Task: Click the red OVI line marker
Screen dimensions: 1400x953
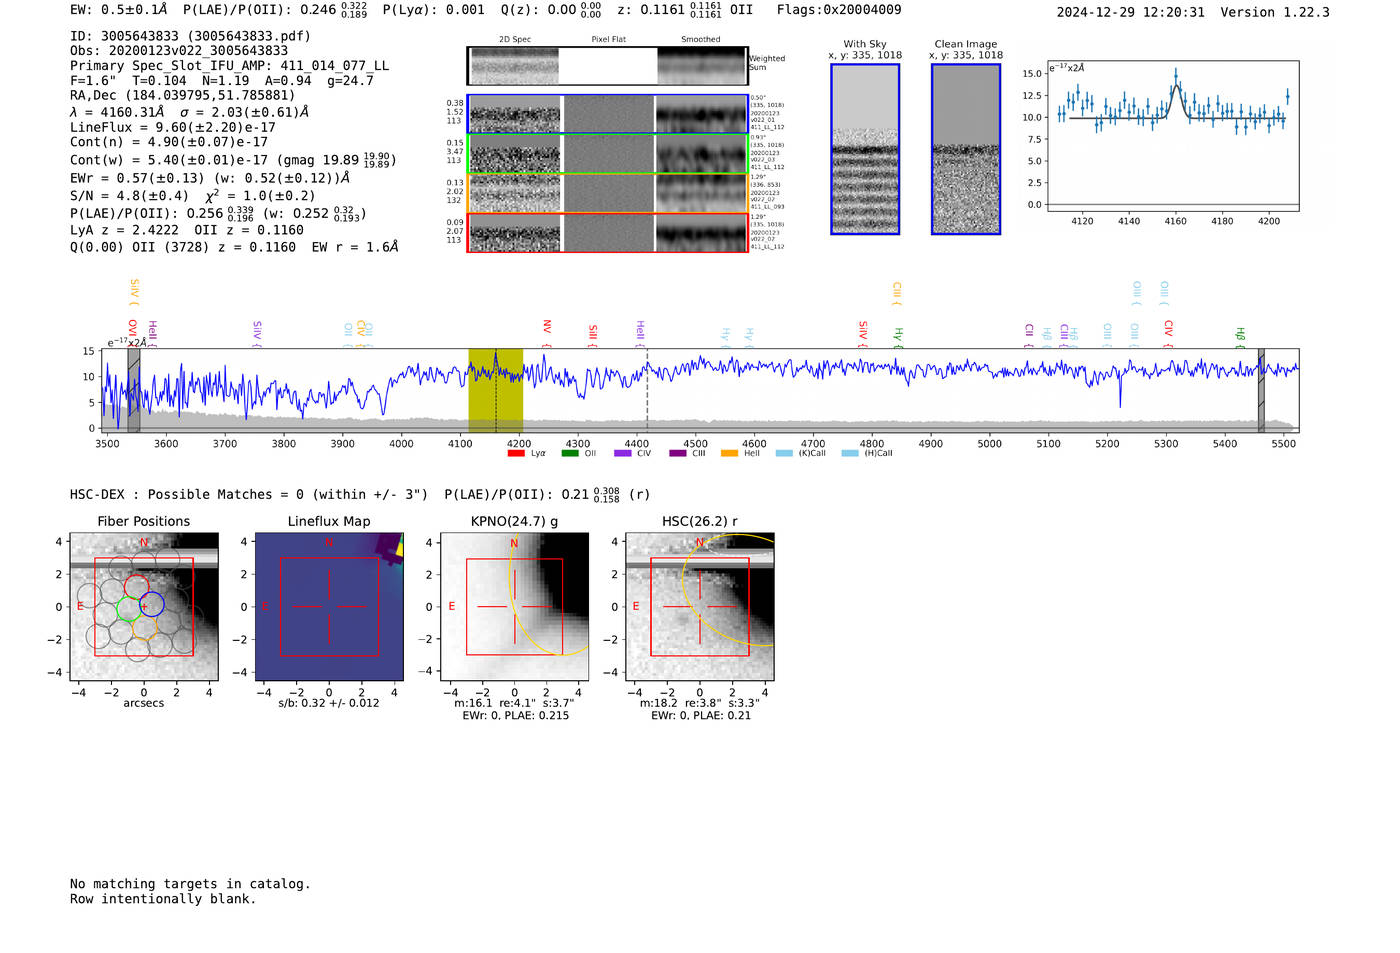Action: pos(132,332)
